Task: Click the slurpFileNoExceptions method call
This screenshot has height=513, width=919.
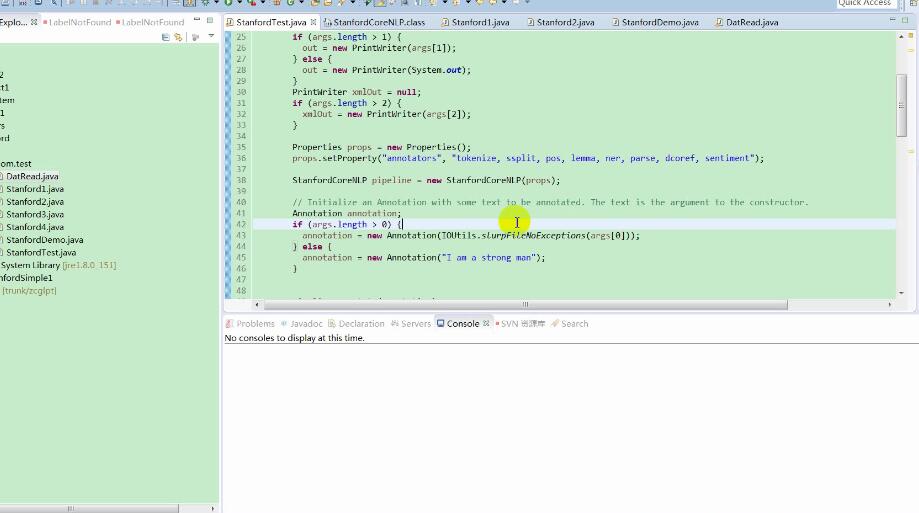Action: pos(533,236)
